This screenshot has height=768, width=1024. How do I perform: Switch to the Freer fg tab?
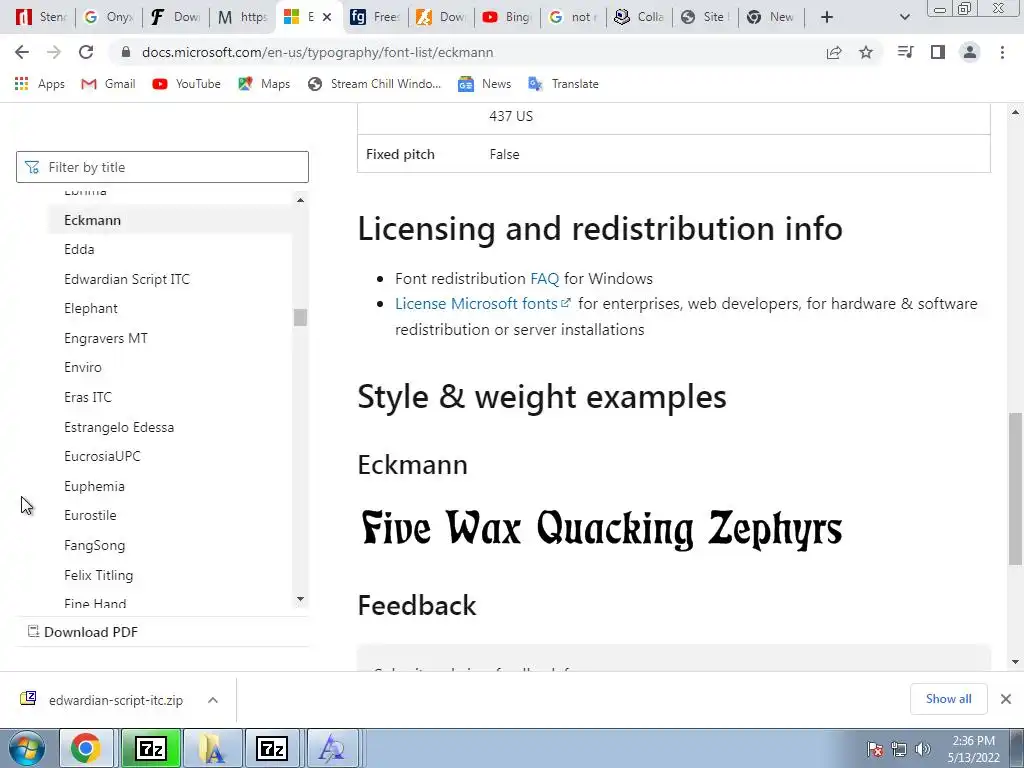point(375,17)
